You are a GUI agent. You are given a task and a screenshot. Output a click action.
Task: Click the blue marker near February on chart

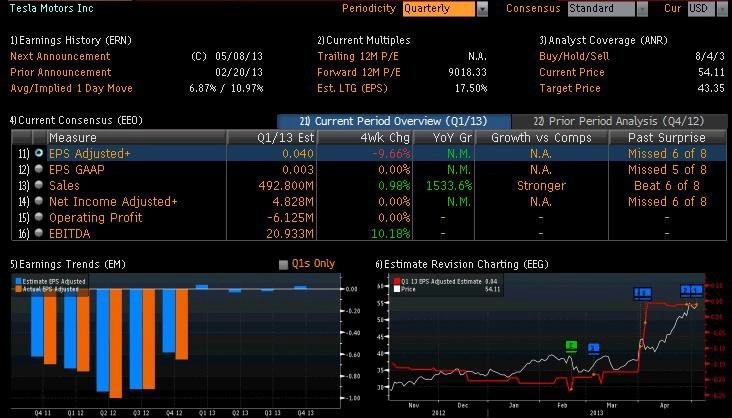(593, 348)
